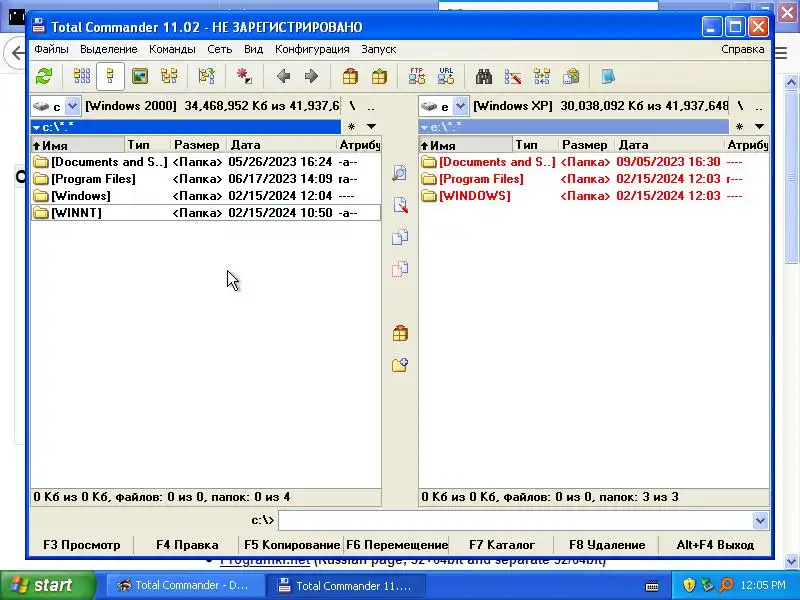The width and height of the screenshot is (800, 600).
Task: Open the left panel directory history arrow
Action: [371, 127]
